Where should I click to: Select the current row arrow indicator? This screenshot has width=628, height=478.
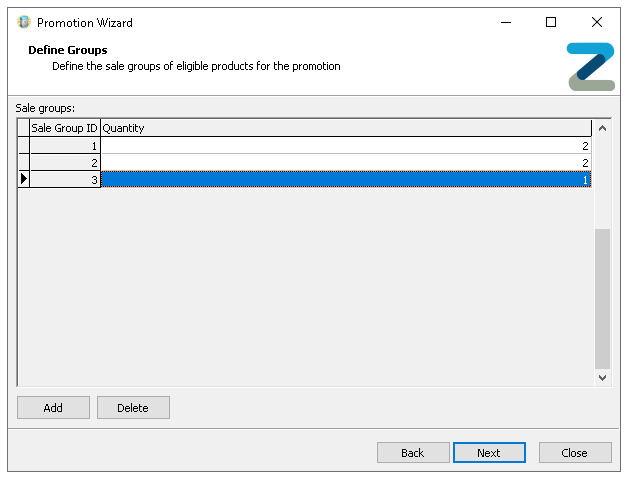pos(23,179)
